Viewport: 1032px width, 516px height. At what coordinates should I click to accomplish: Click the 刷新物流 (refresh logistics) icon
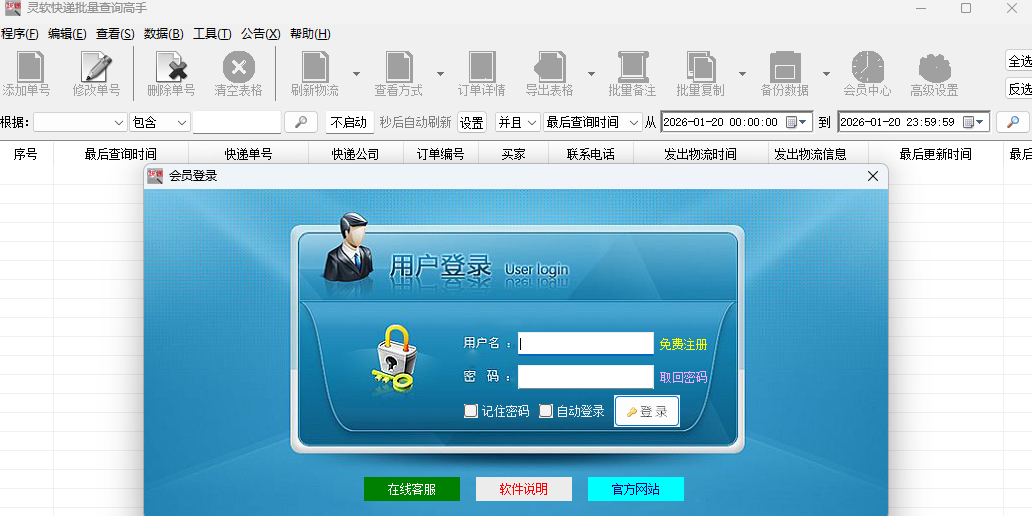(x=315, y=68)
